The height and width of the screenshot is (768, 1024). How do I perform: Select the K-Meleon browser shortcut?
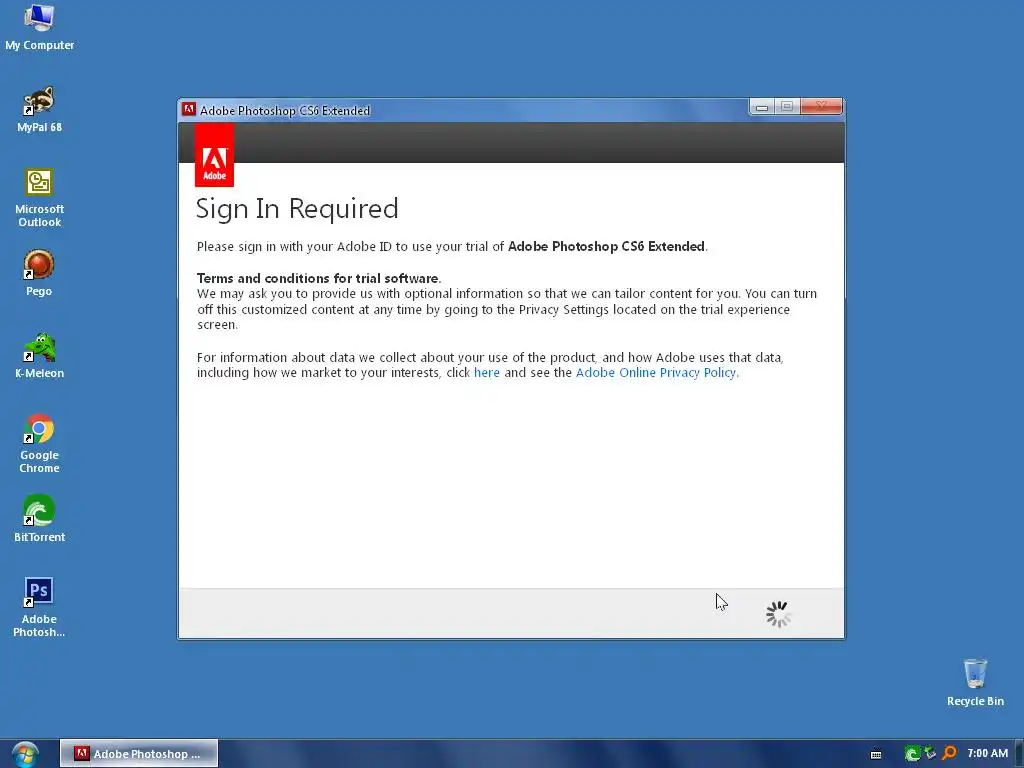[x=39, y=355]
